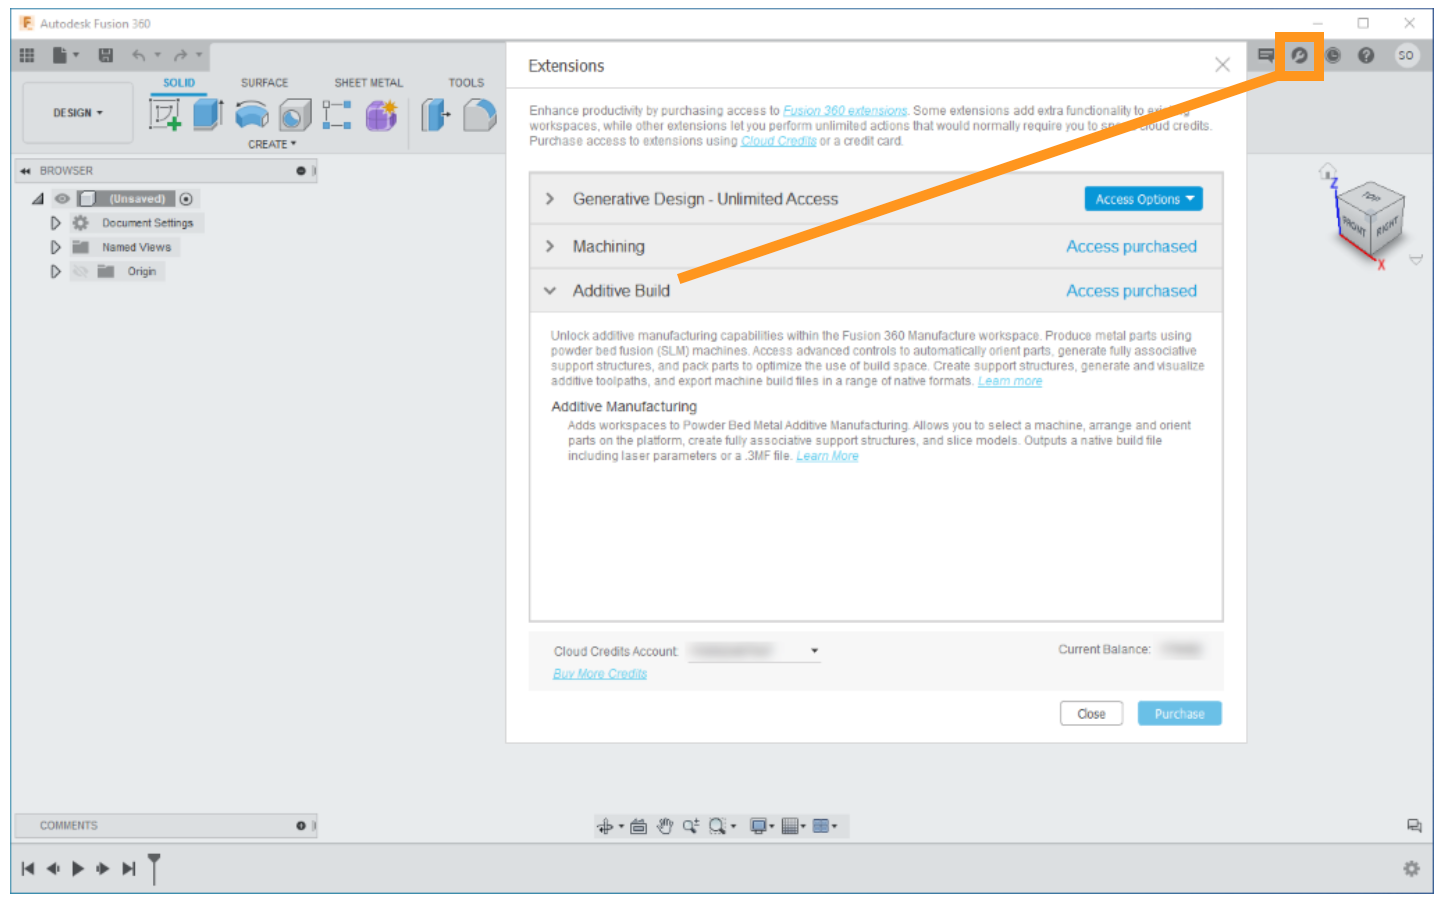Toggle the Comments panel options dot
Viewport: 1444px width, 904px height.
tap(301, 826)
